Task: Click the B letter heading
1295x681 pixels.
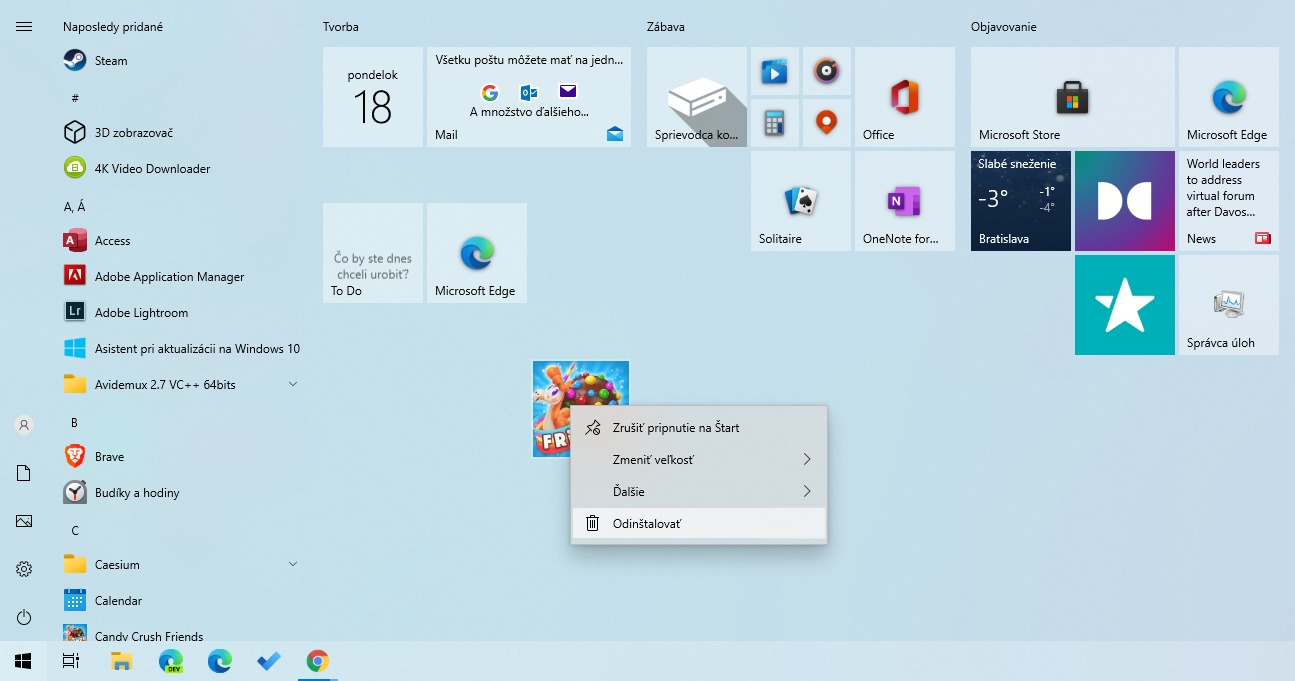Action: coord(74,423)
